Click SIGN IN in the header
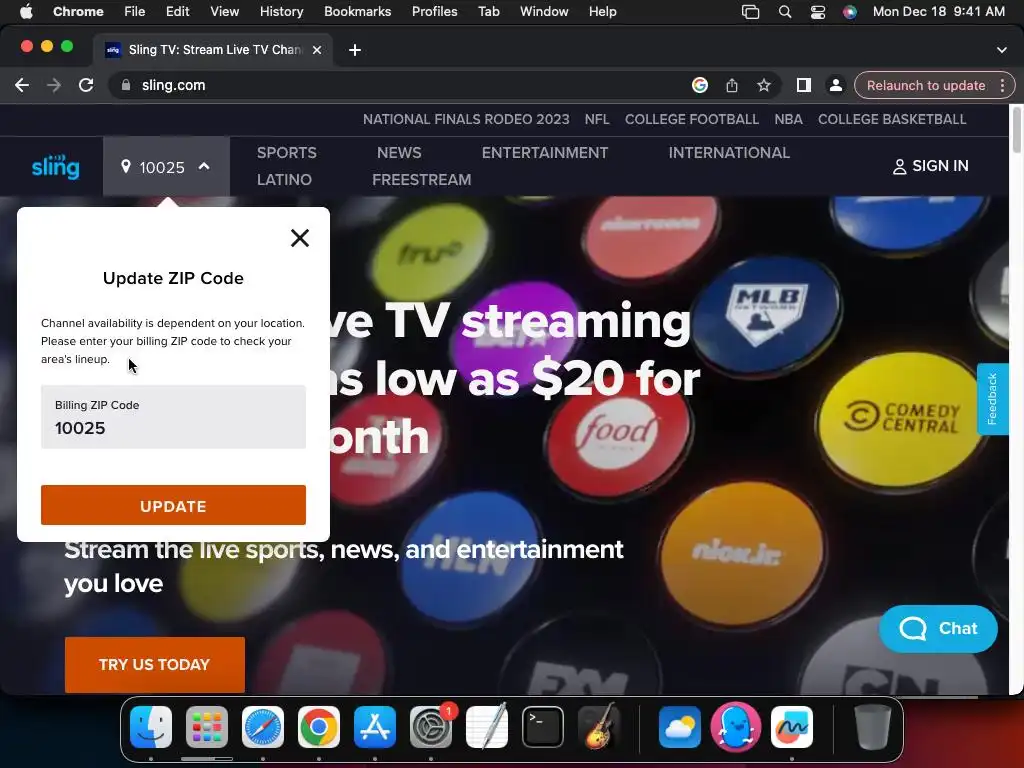 (x=931, y=166)
